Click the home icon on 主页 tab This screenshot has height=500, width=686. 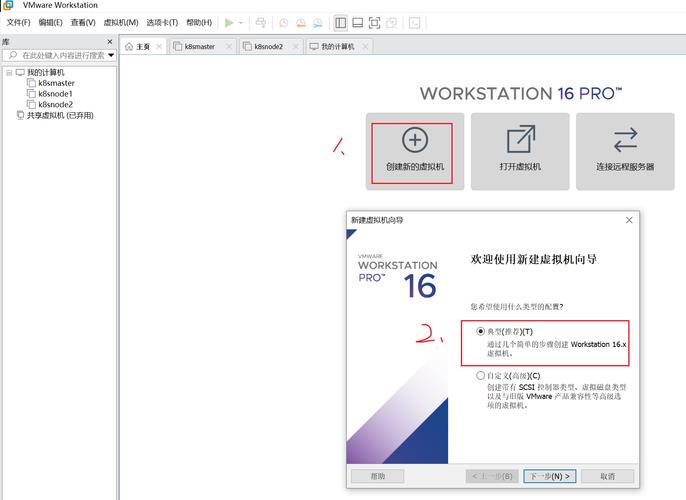click(129, 46)
